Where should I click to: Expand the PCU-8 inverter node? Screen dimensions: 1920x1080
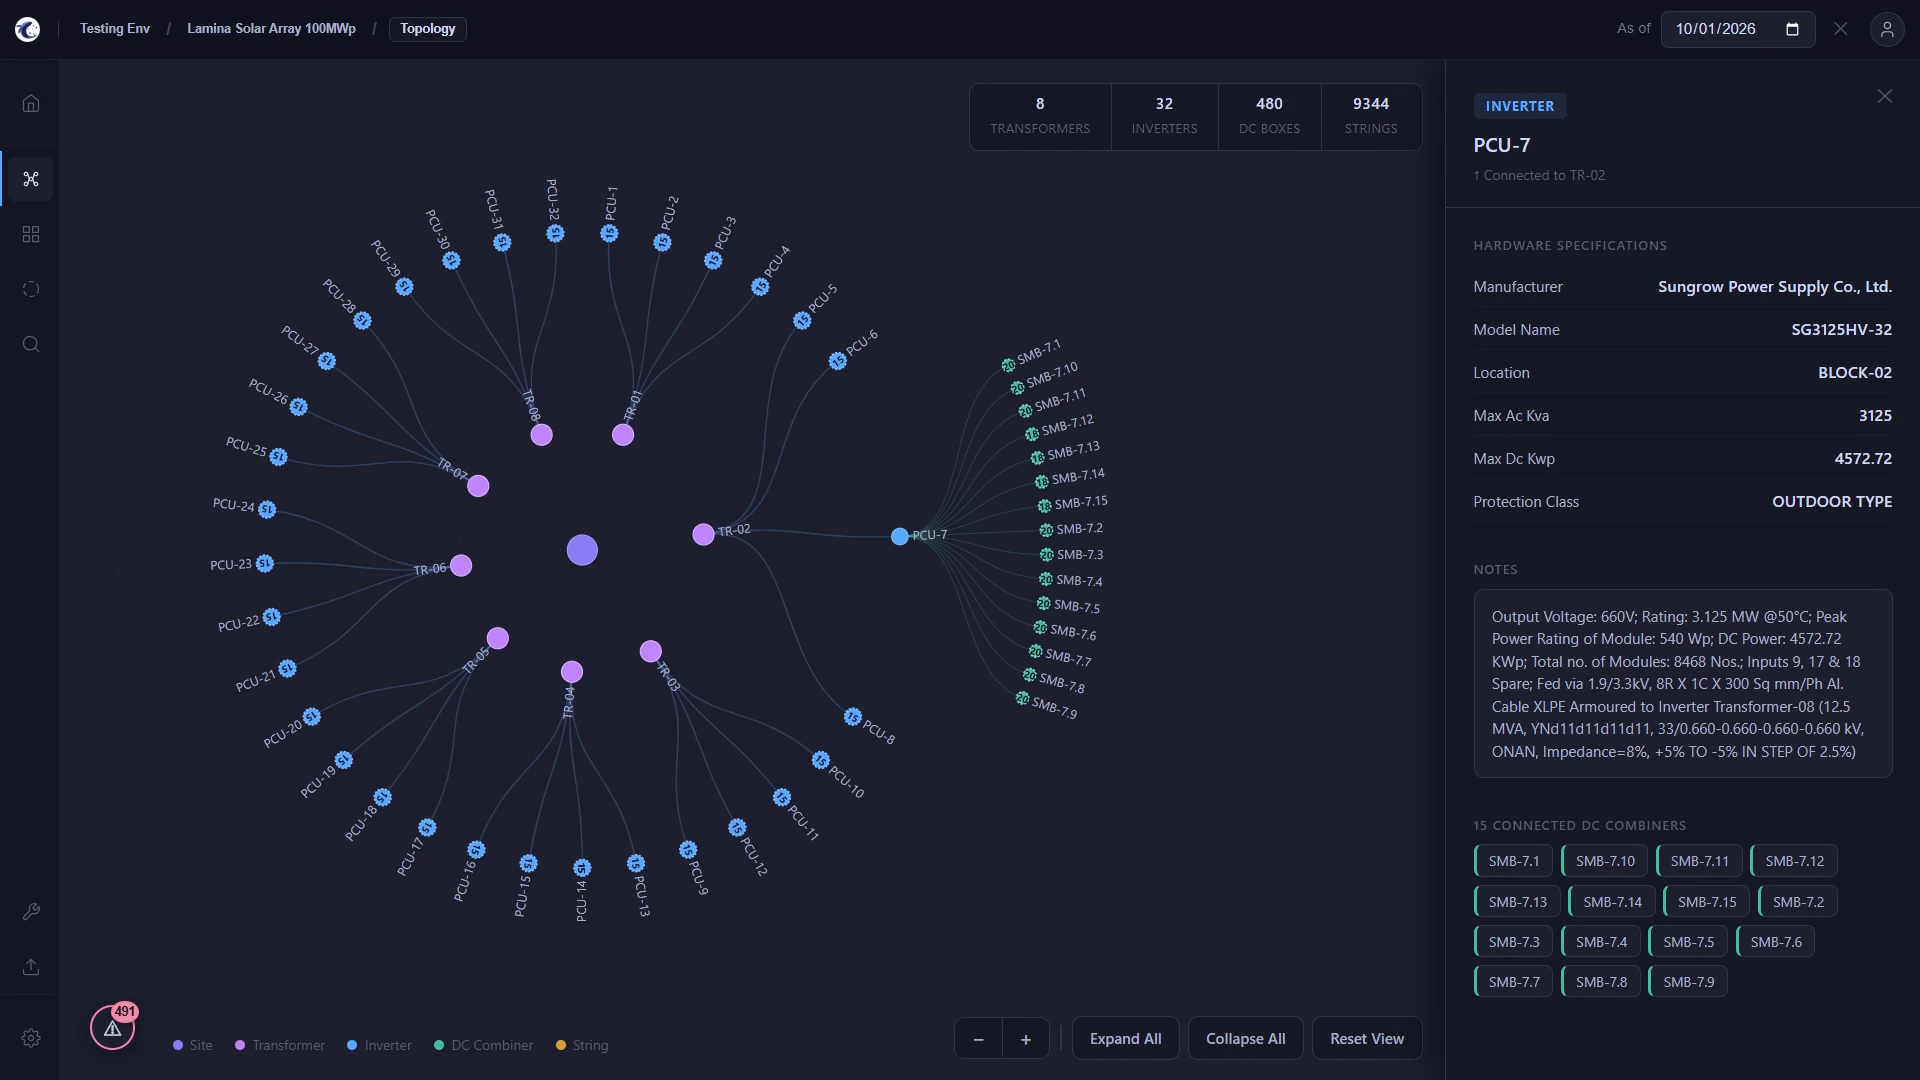852,717
